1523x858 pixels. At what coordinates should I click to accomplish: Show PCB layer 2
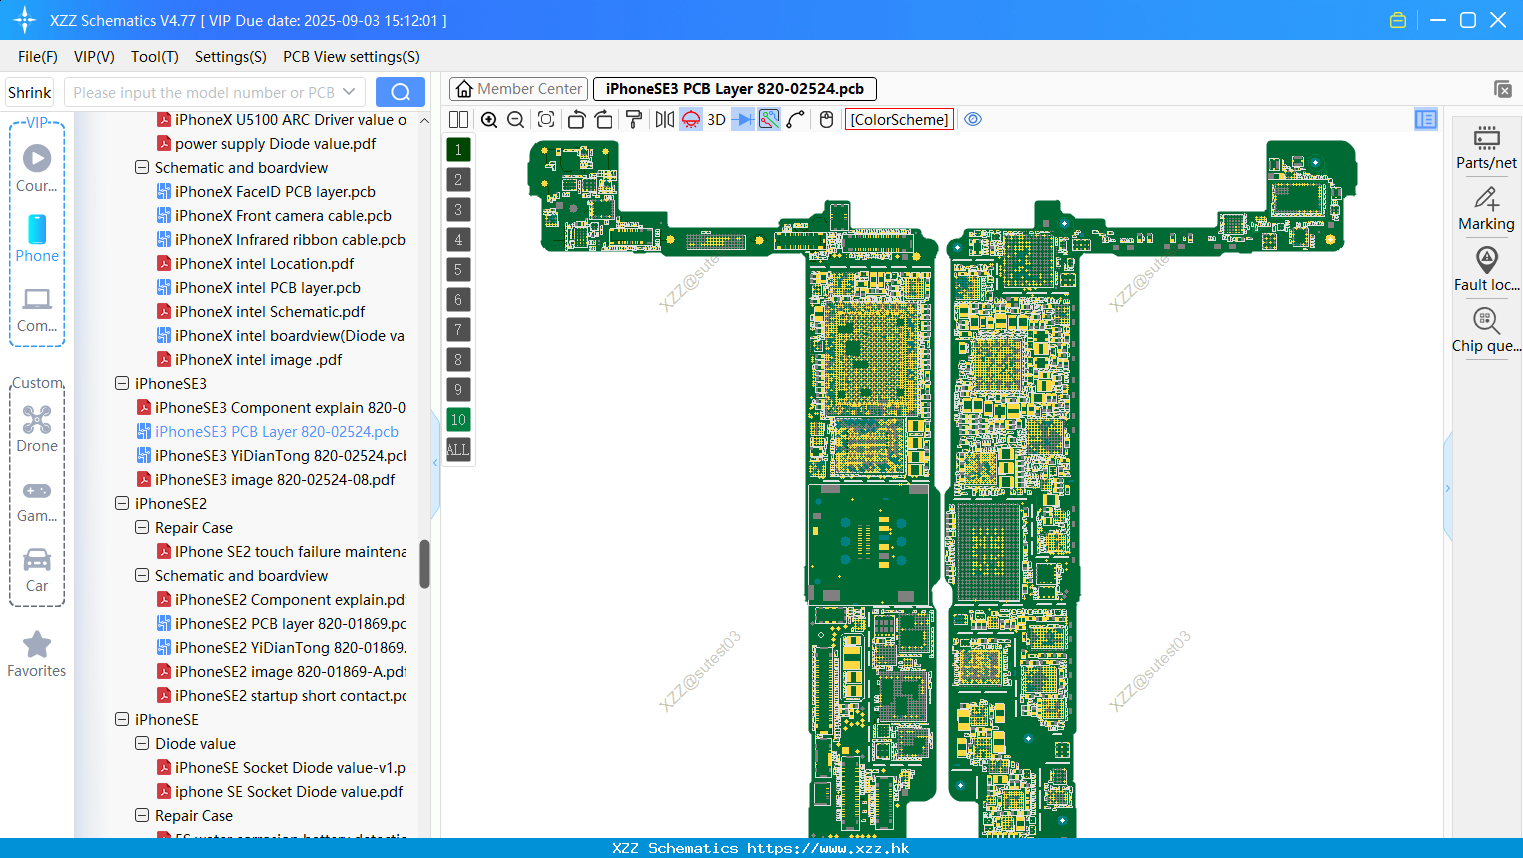pos(458,180)
